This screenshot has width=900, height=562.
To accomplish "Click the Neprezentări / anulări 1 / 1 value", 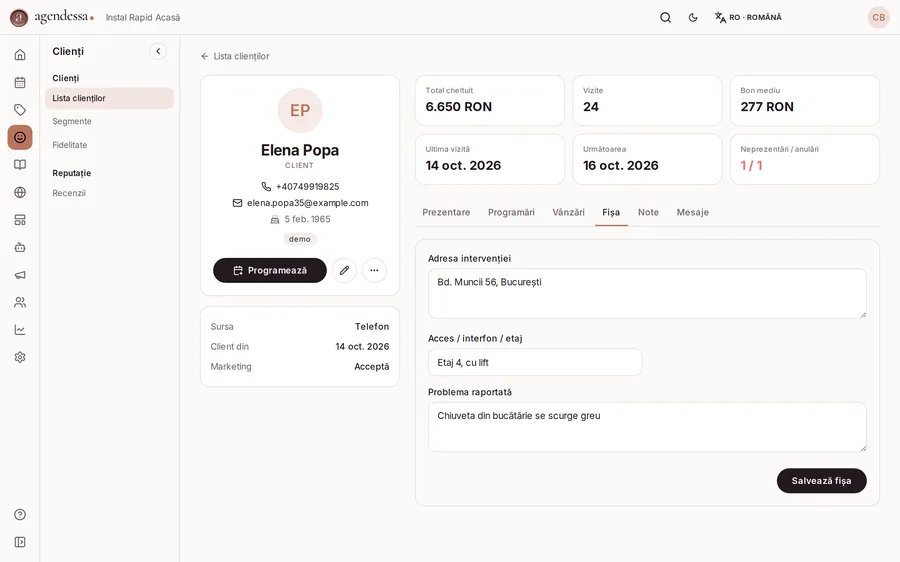I will click(751, 165).
